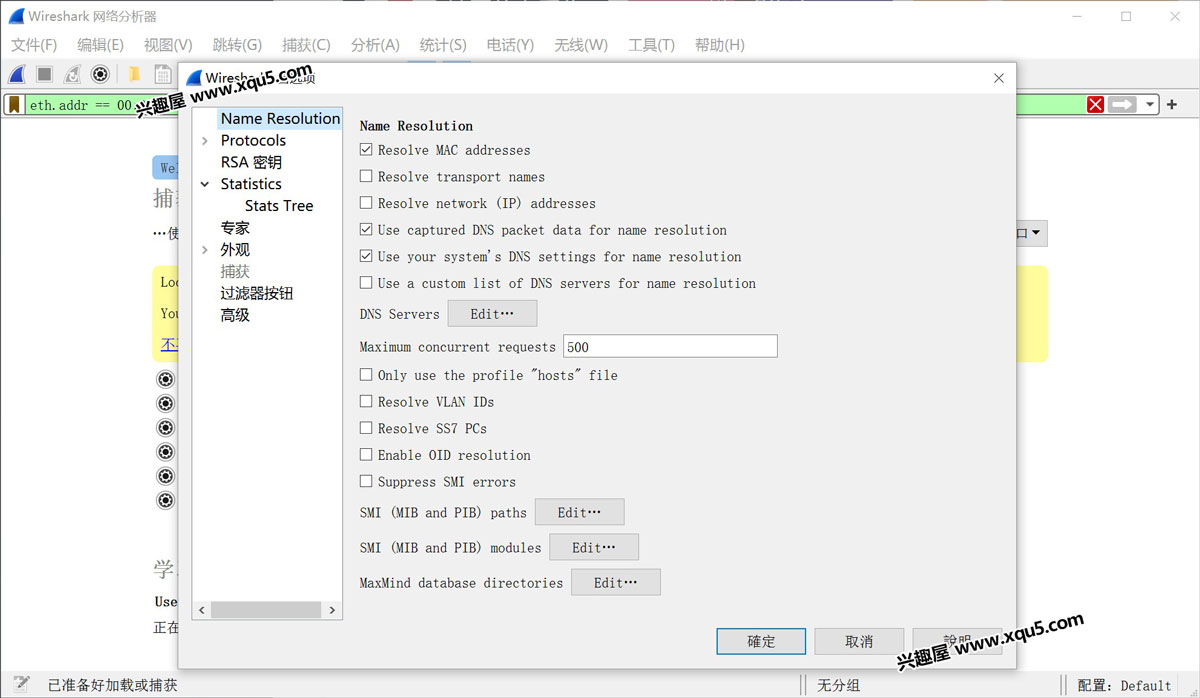The image size is (1200, 698).
Task: Open the 帮助(H) menu
Action: pyautogui.click(x=719, y=45)
